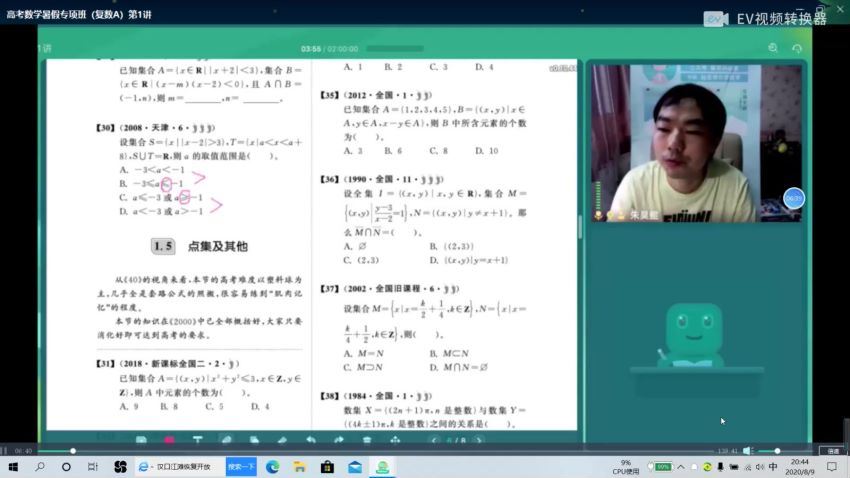Viewport: 850px width, 478px height.
Task: Click question 【31】 (2018·新课标全国二) heading
Action: click(x=168, y=364)
